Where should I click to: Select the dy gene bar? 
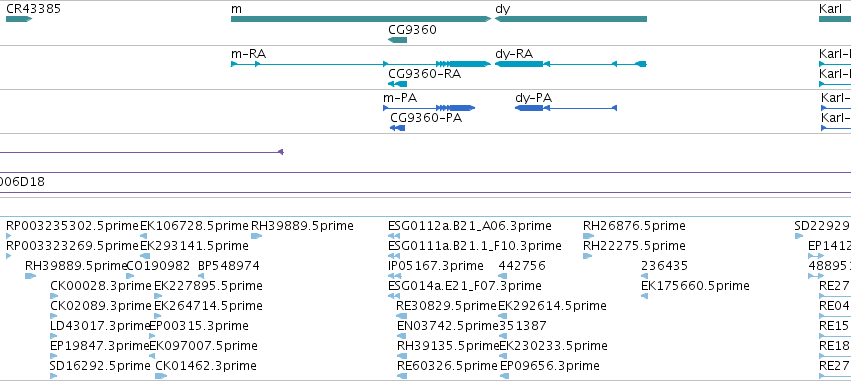[570, 19]
